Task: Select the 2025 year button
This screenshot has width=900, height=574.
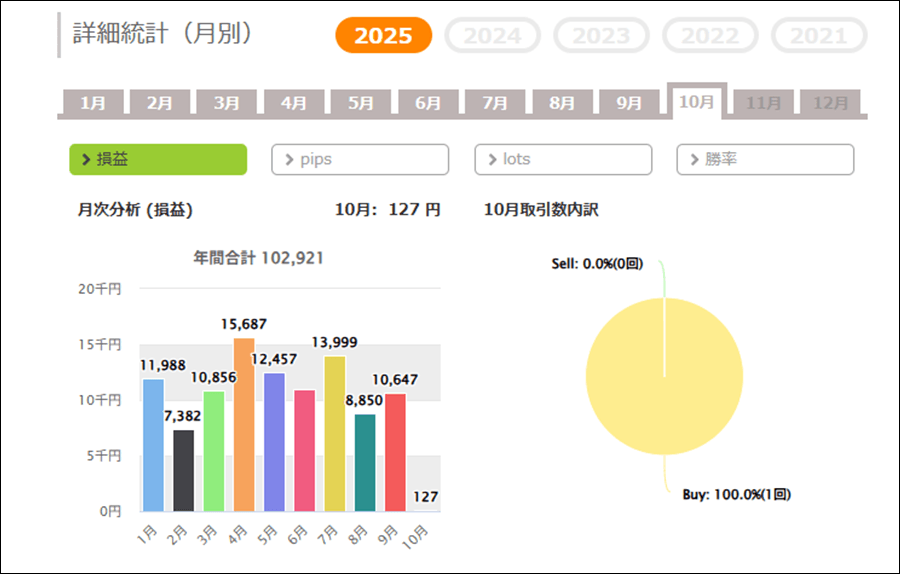Action: point(383,36)
